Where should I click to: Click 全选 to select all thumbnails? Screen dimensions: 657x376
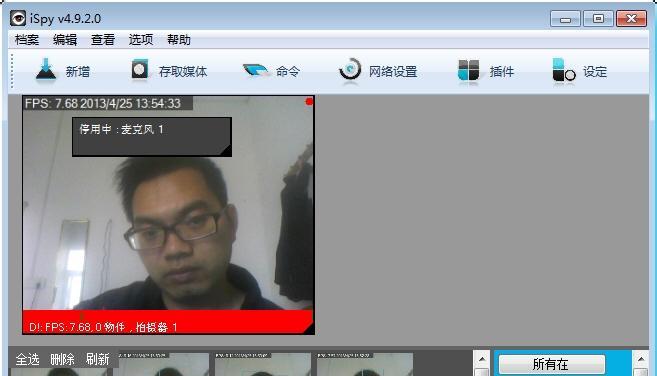coord(27,359)
